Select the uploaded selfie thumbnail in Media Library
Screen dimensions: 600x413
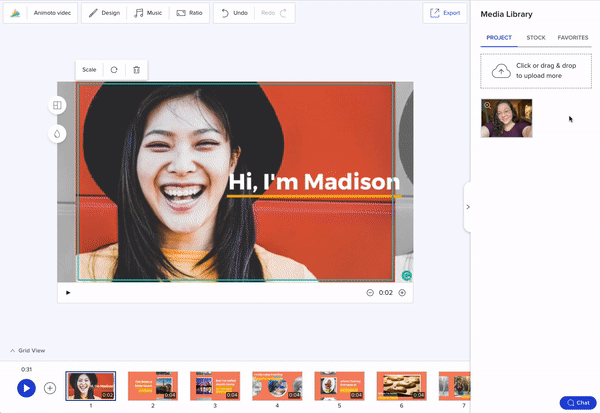tap(507, 118)
